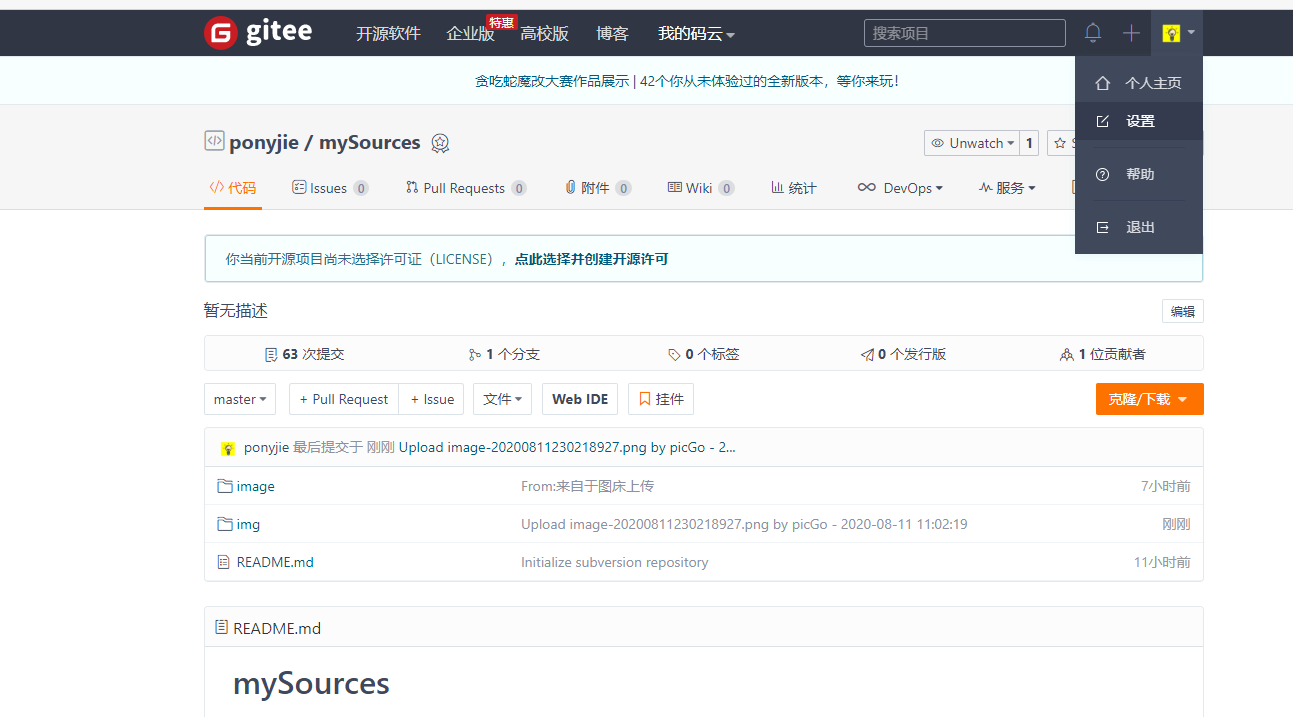Image resolution: width=1293 pixels, height=717 pixels.
Task: Open the 统计 tab
Action: 794,188
